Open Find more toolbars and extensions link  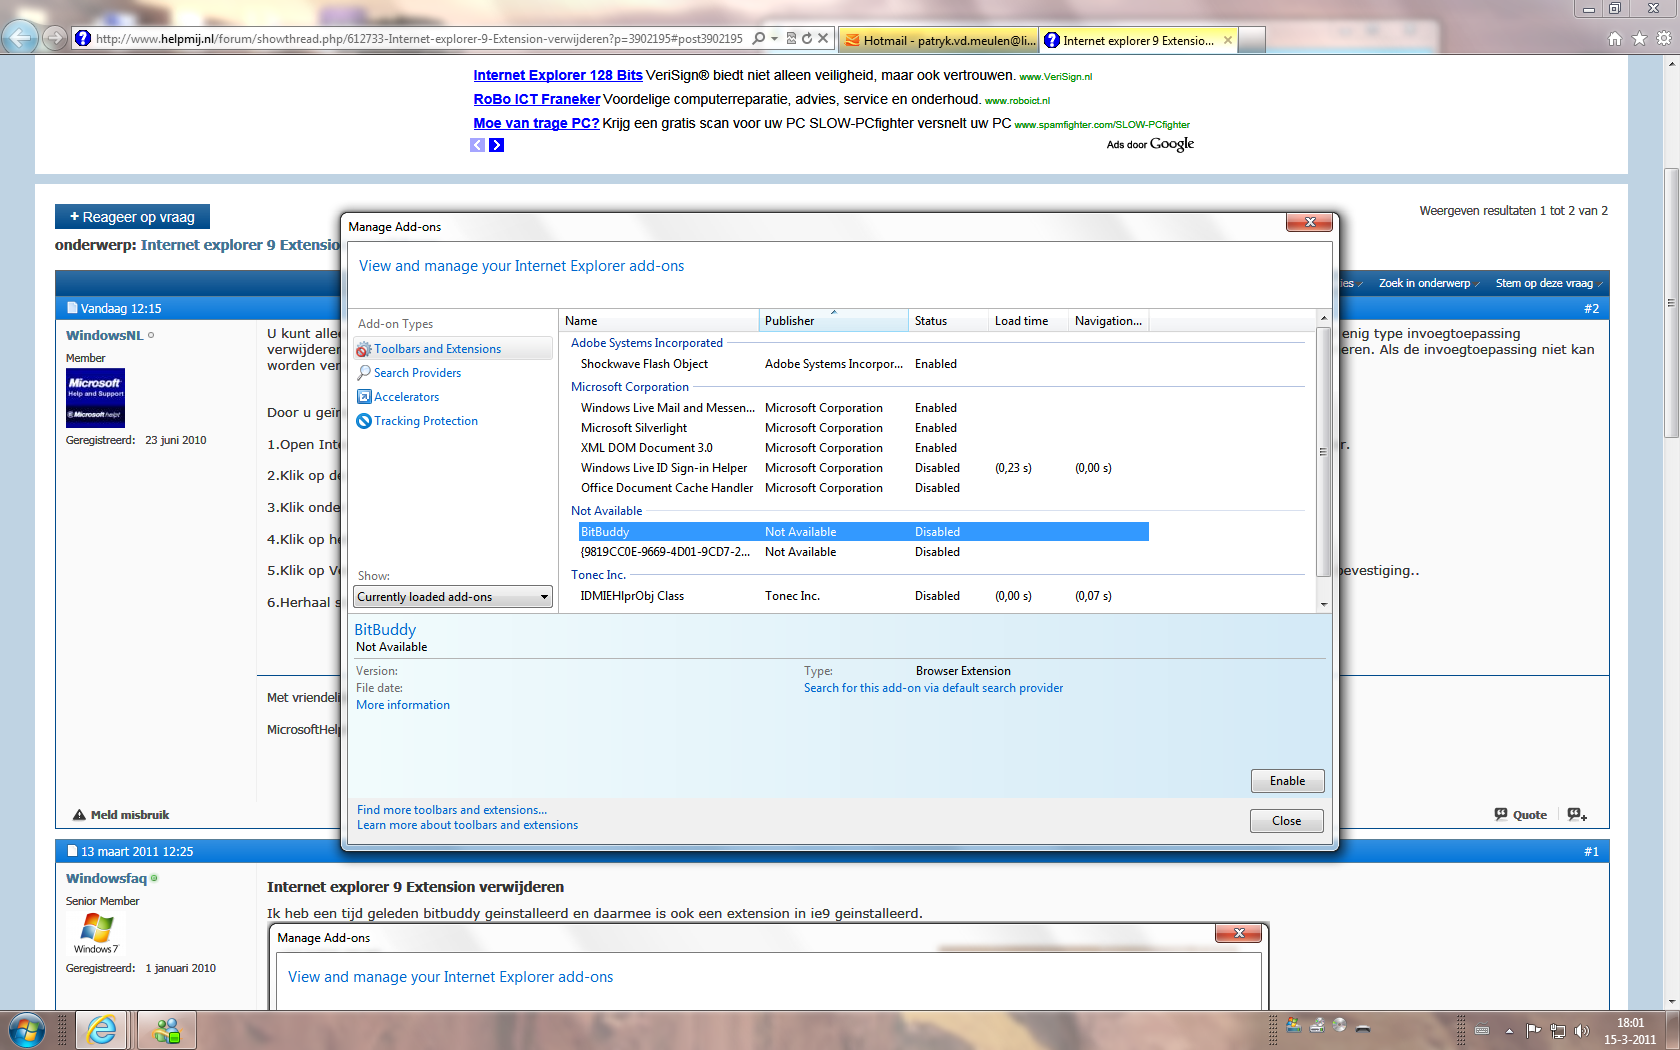[x=452, y=810]
